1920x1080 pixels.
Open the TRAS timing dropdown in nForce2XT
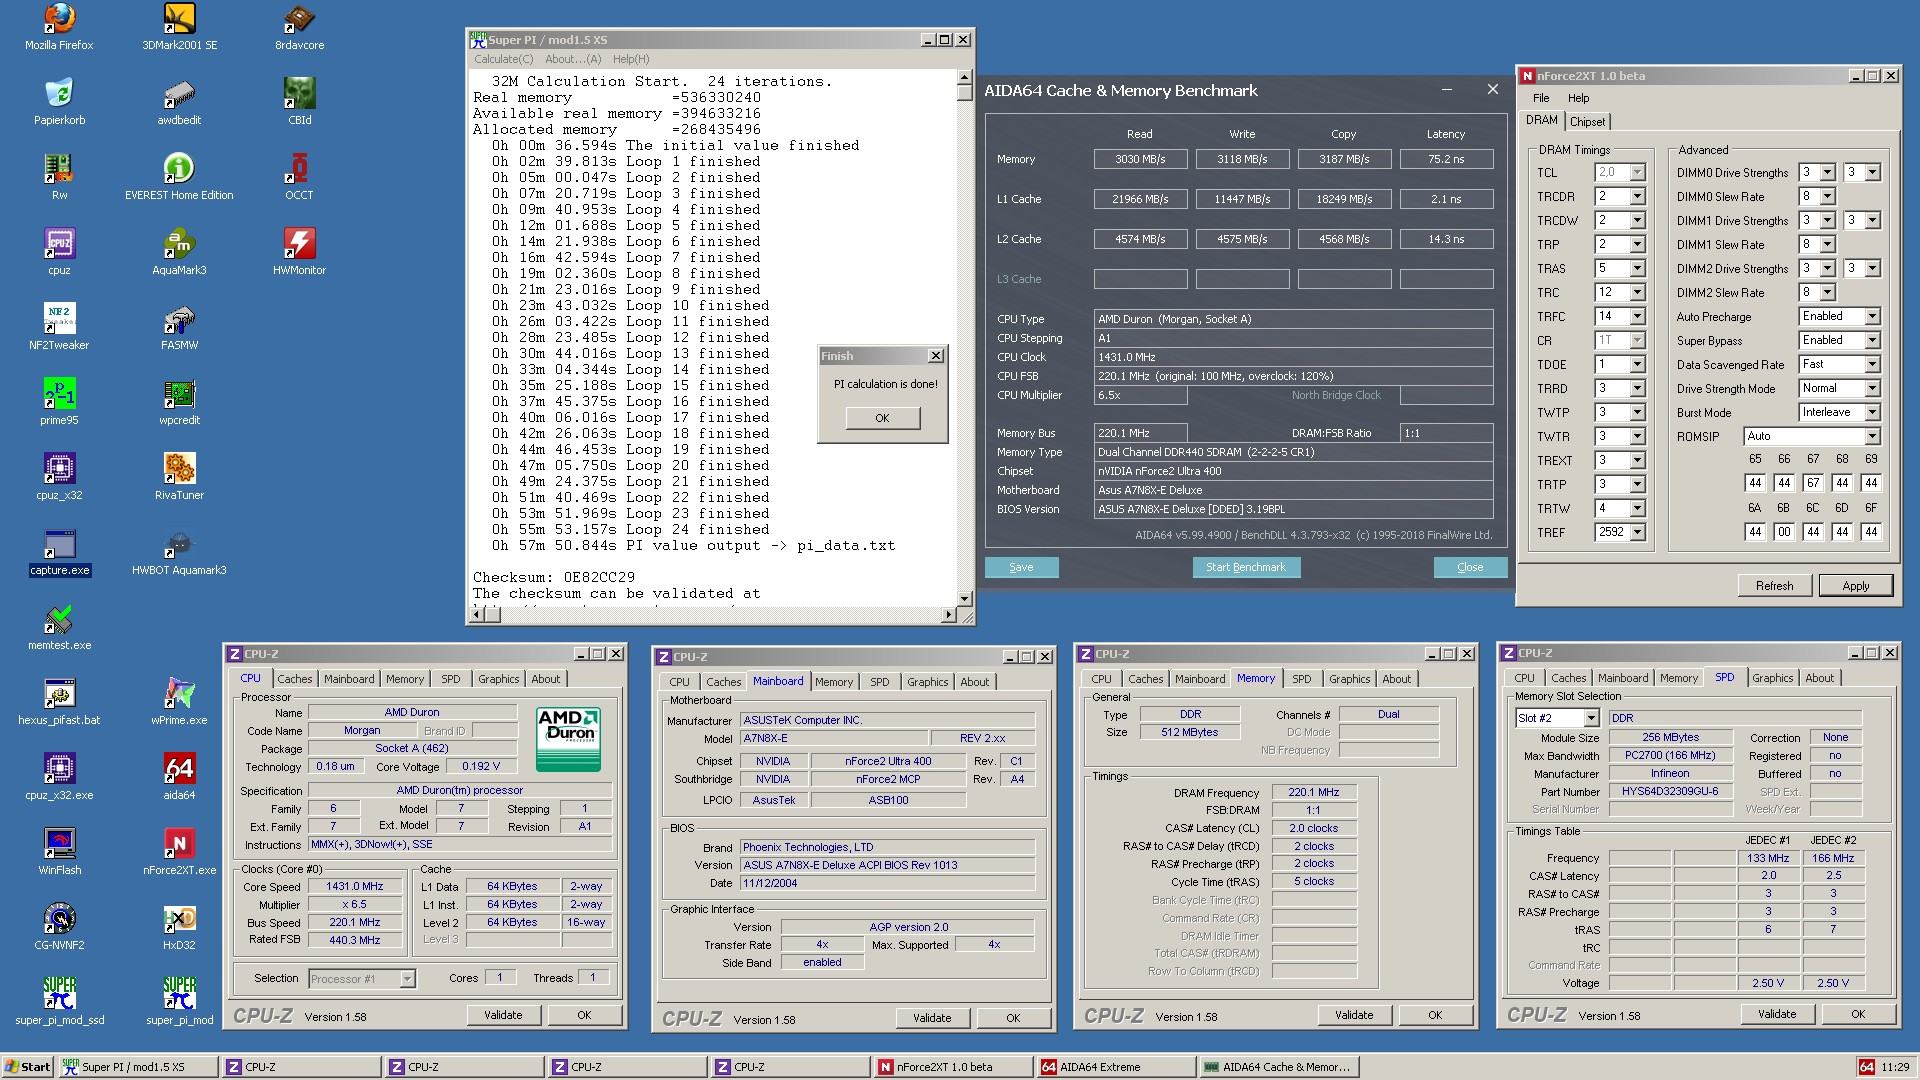[1637, 269]
